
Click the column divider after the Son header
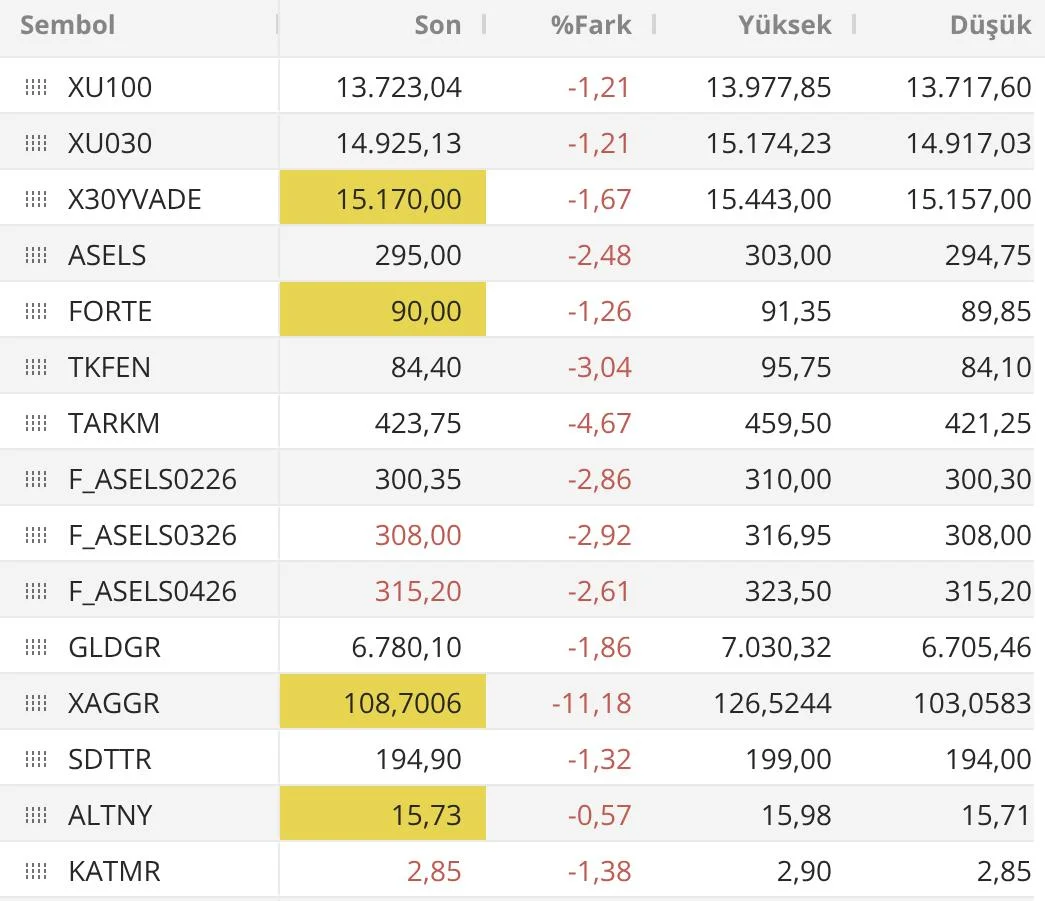click(x=484, y=25)
